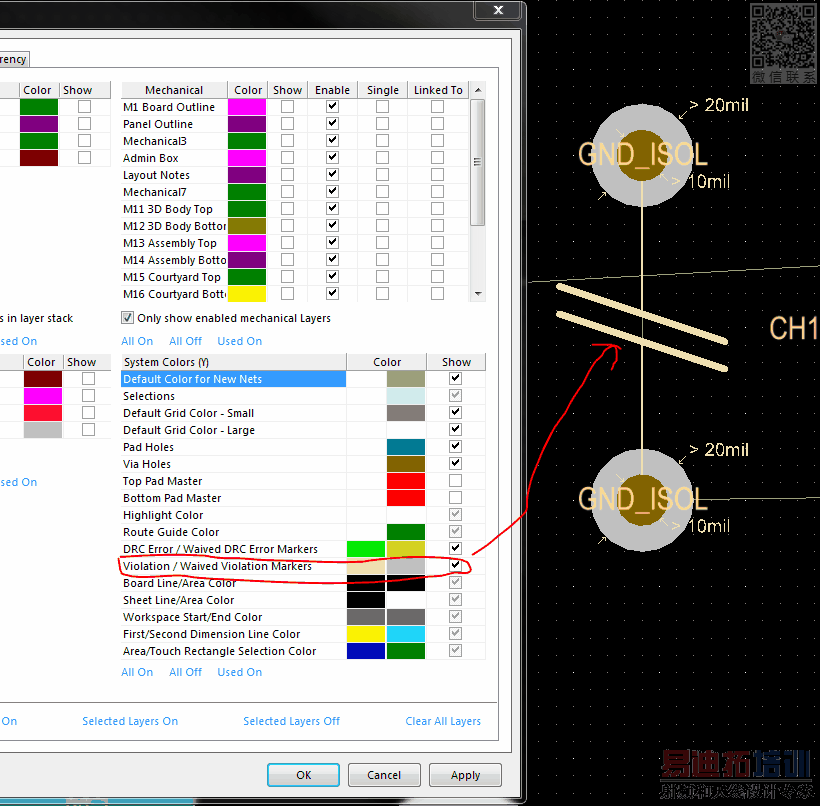Image resolution: width=820 pixels, height=806 pixels.
Task: Click light blue Selections color swatch
Action: click(406, 396)
